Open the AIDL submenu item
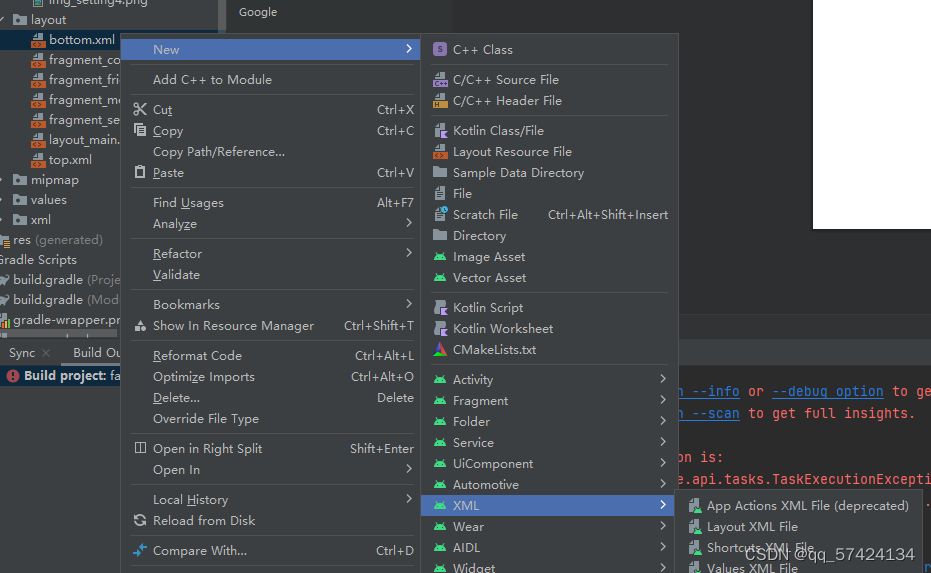Viewport: 931px width, 573px height. point(547,547)
